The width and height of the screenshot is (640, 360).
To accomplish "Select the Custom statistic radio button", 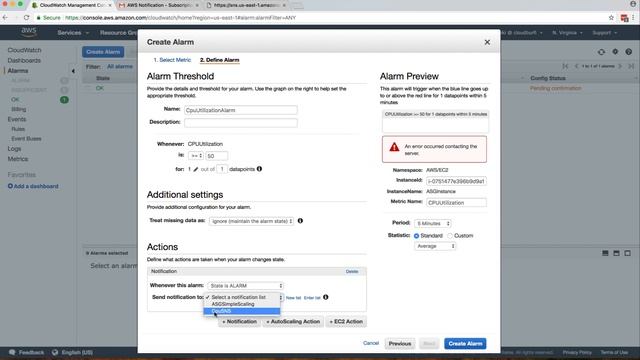I will coord(450,236).
